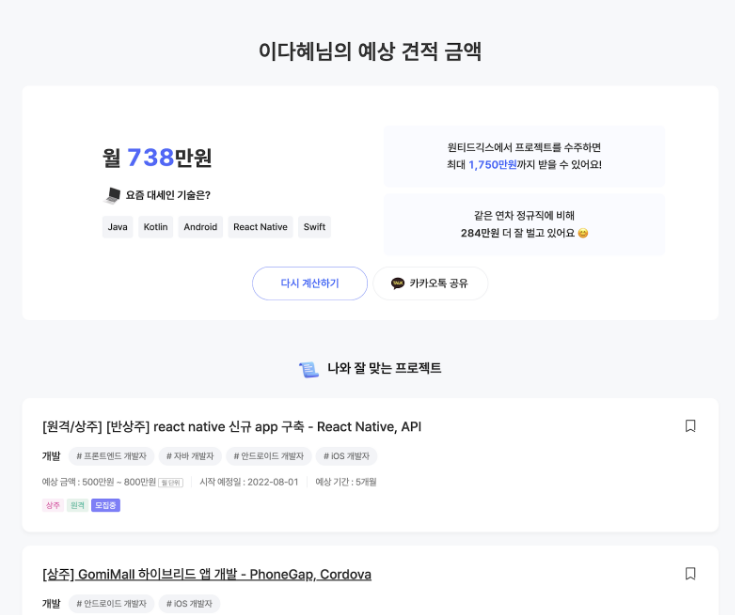Screen dimensions: 735x615
Task: Click the # 자바 개발자 tag
Action: pyautogui.click(x=190, y=456)
